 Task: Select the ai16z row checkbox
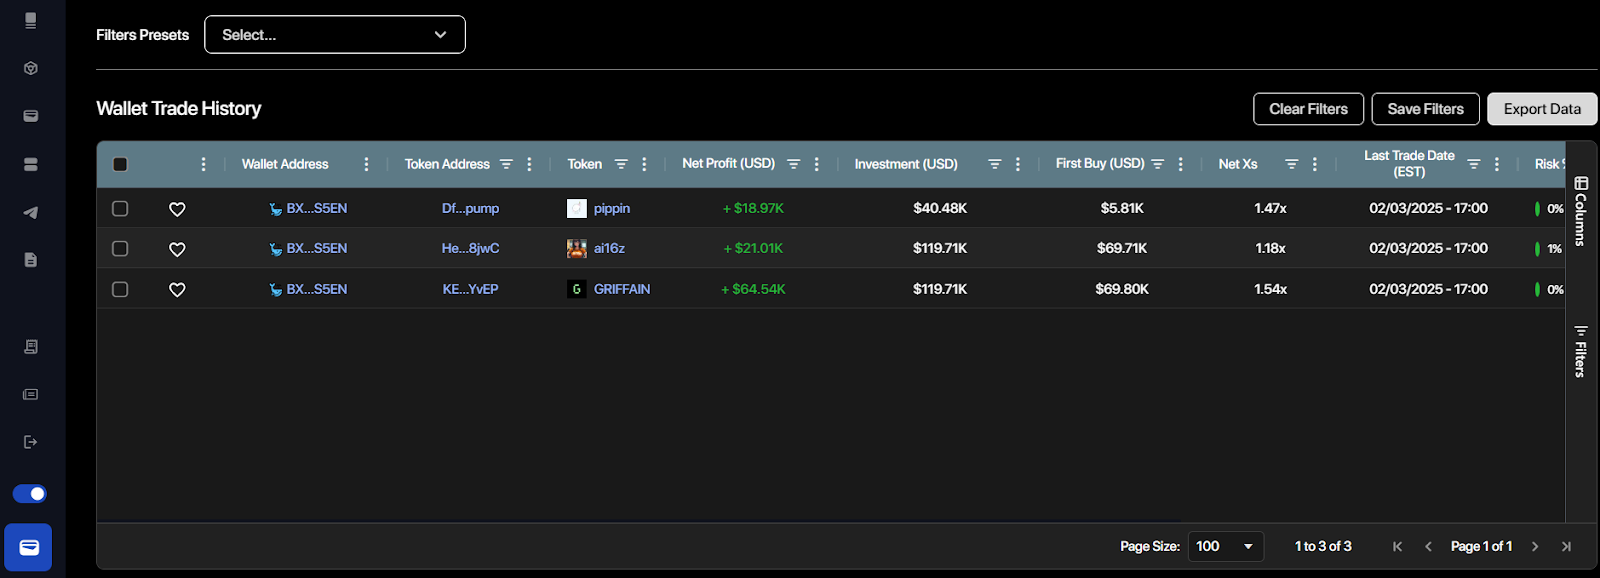pos(120,248)
